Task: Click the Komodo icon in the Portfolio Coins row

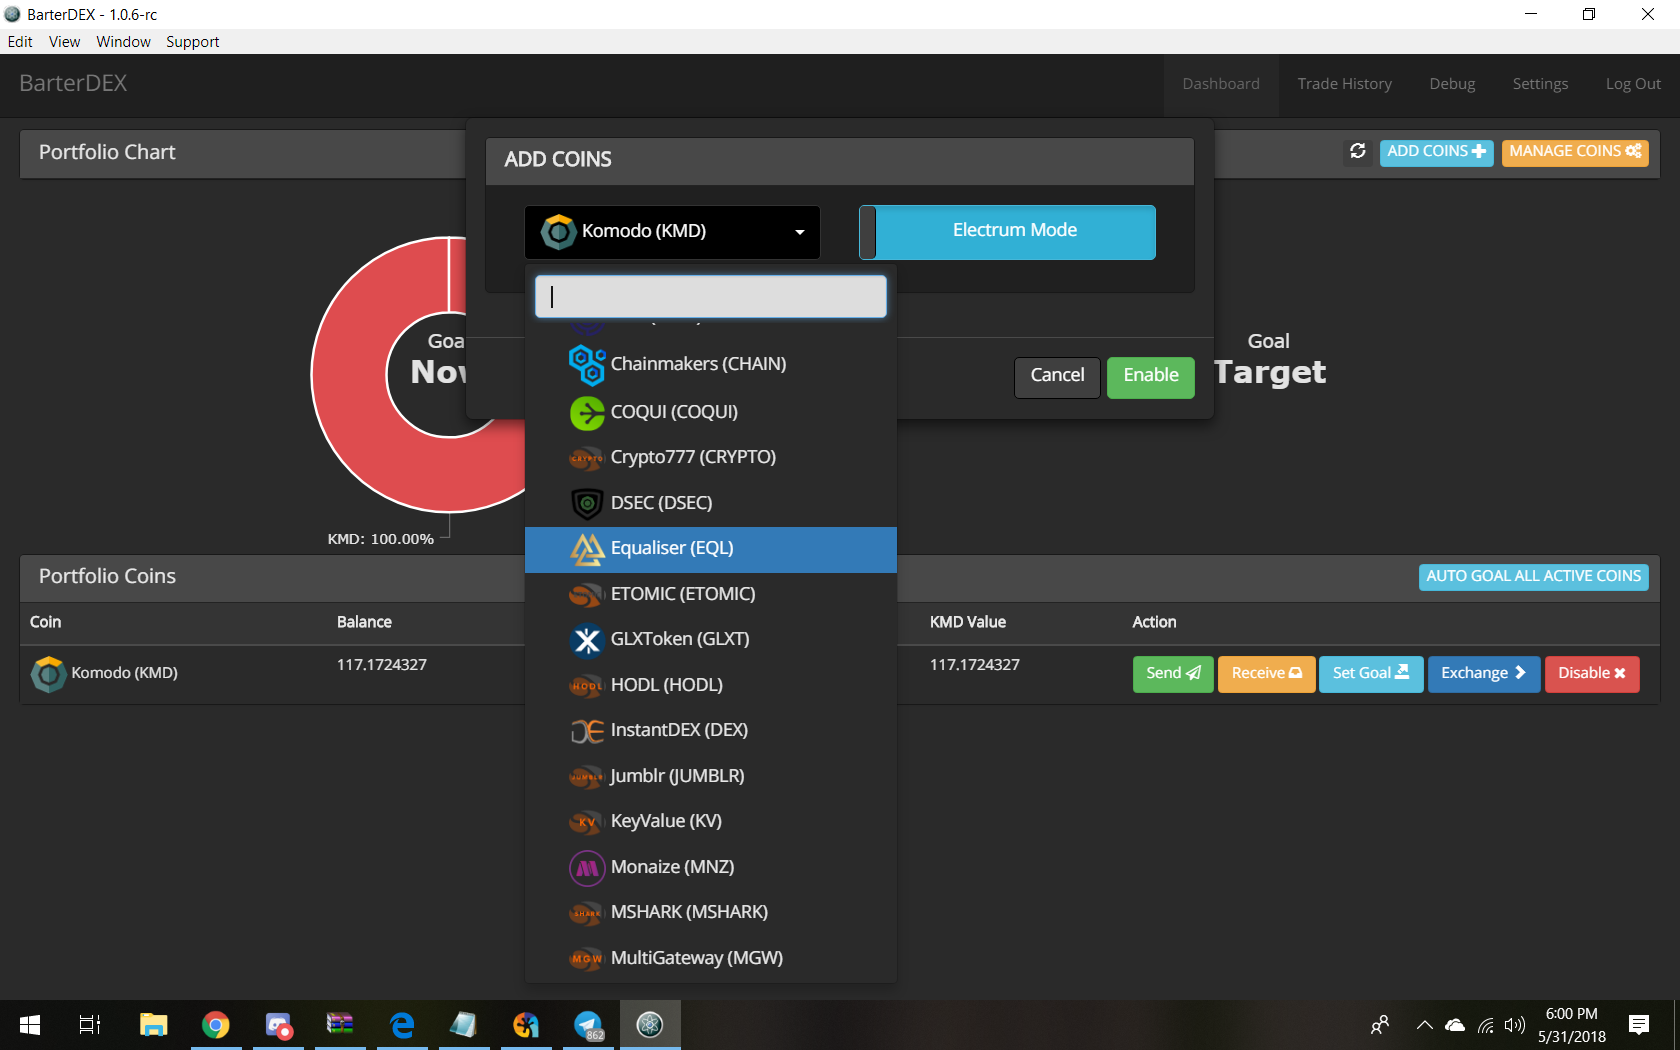Action: (x=48, y=674)
